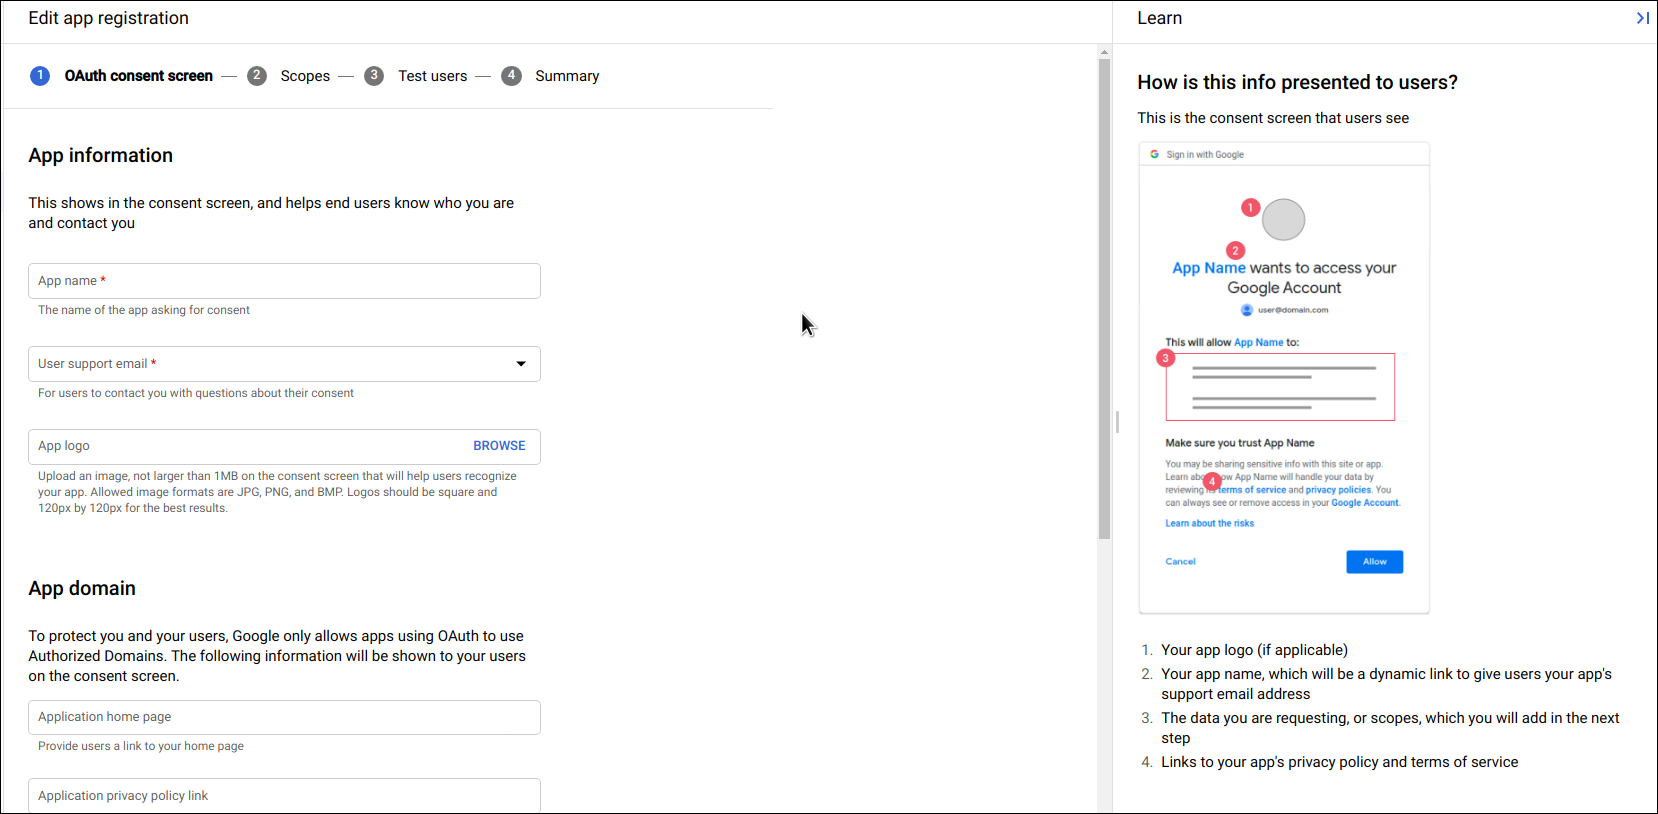The height and width of the screenshot is (814, 1658).
Task: Click the step 2 Scopes number icon
Action: click(257, 76)
